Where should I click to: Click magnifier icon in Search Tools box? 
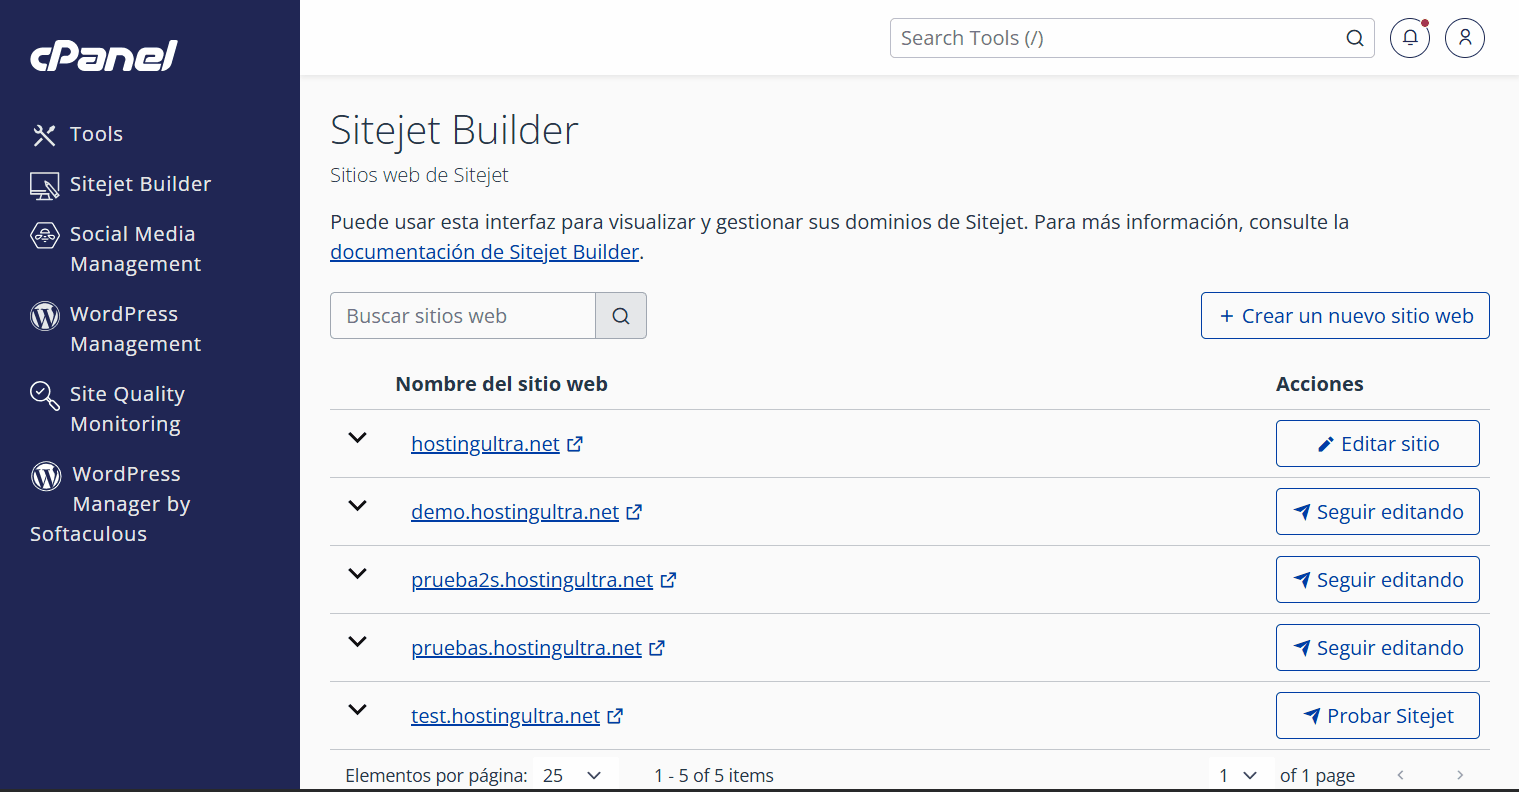click(x=1355, y=38)
